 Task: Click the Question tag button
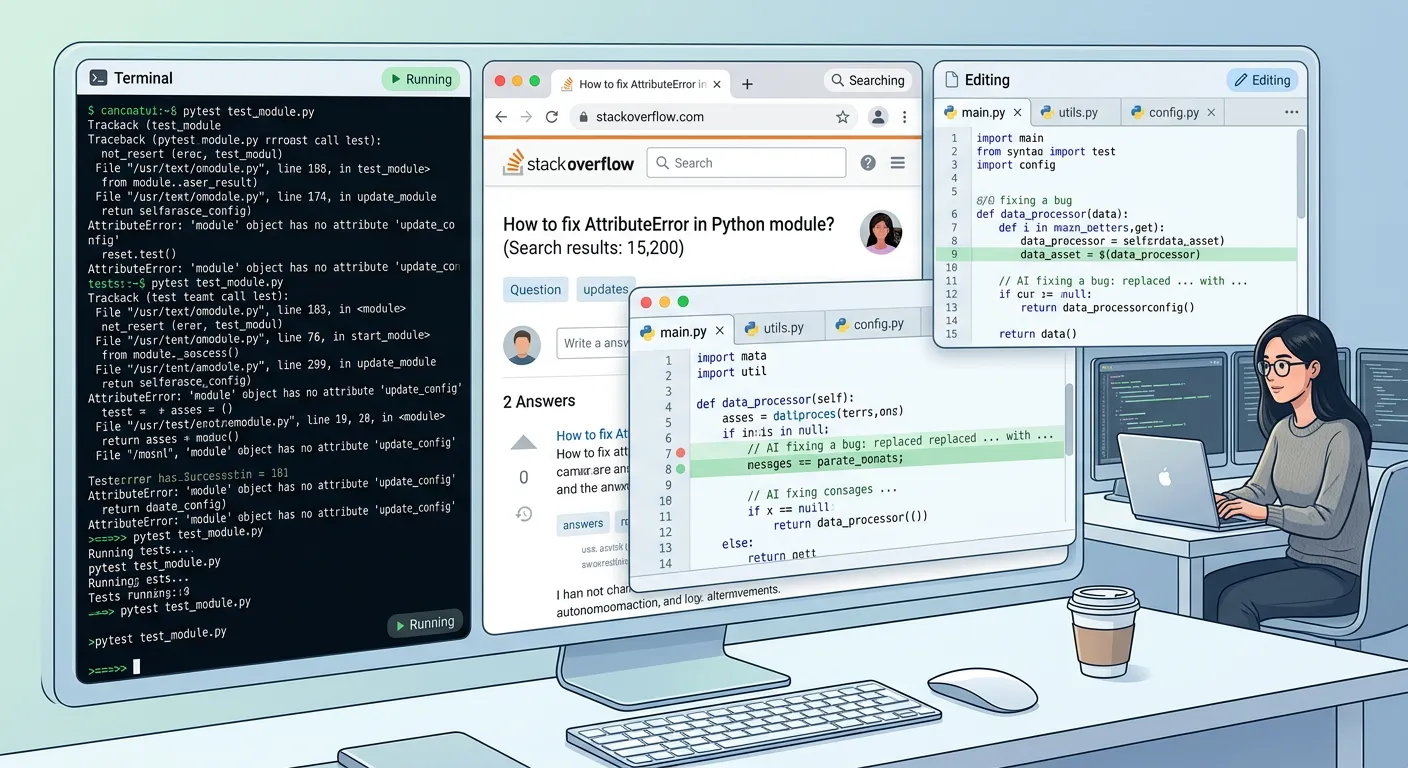535,289
